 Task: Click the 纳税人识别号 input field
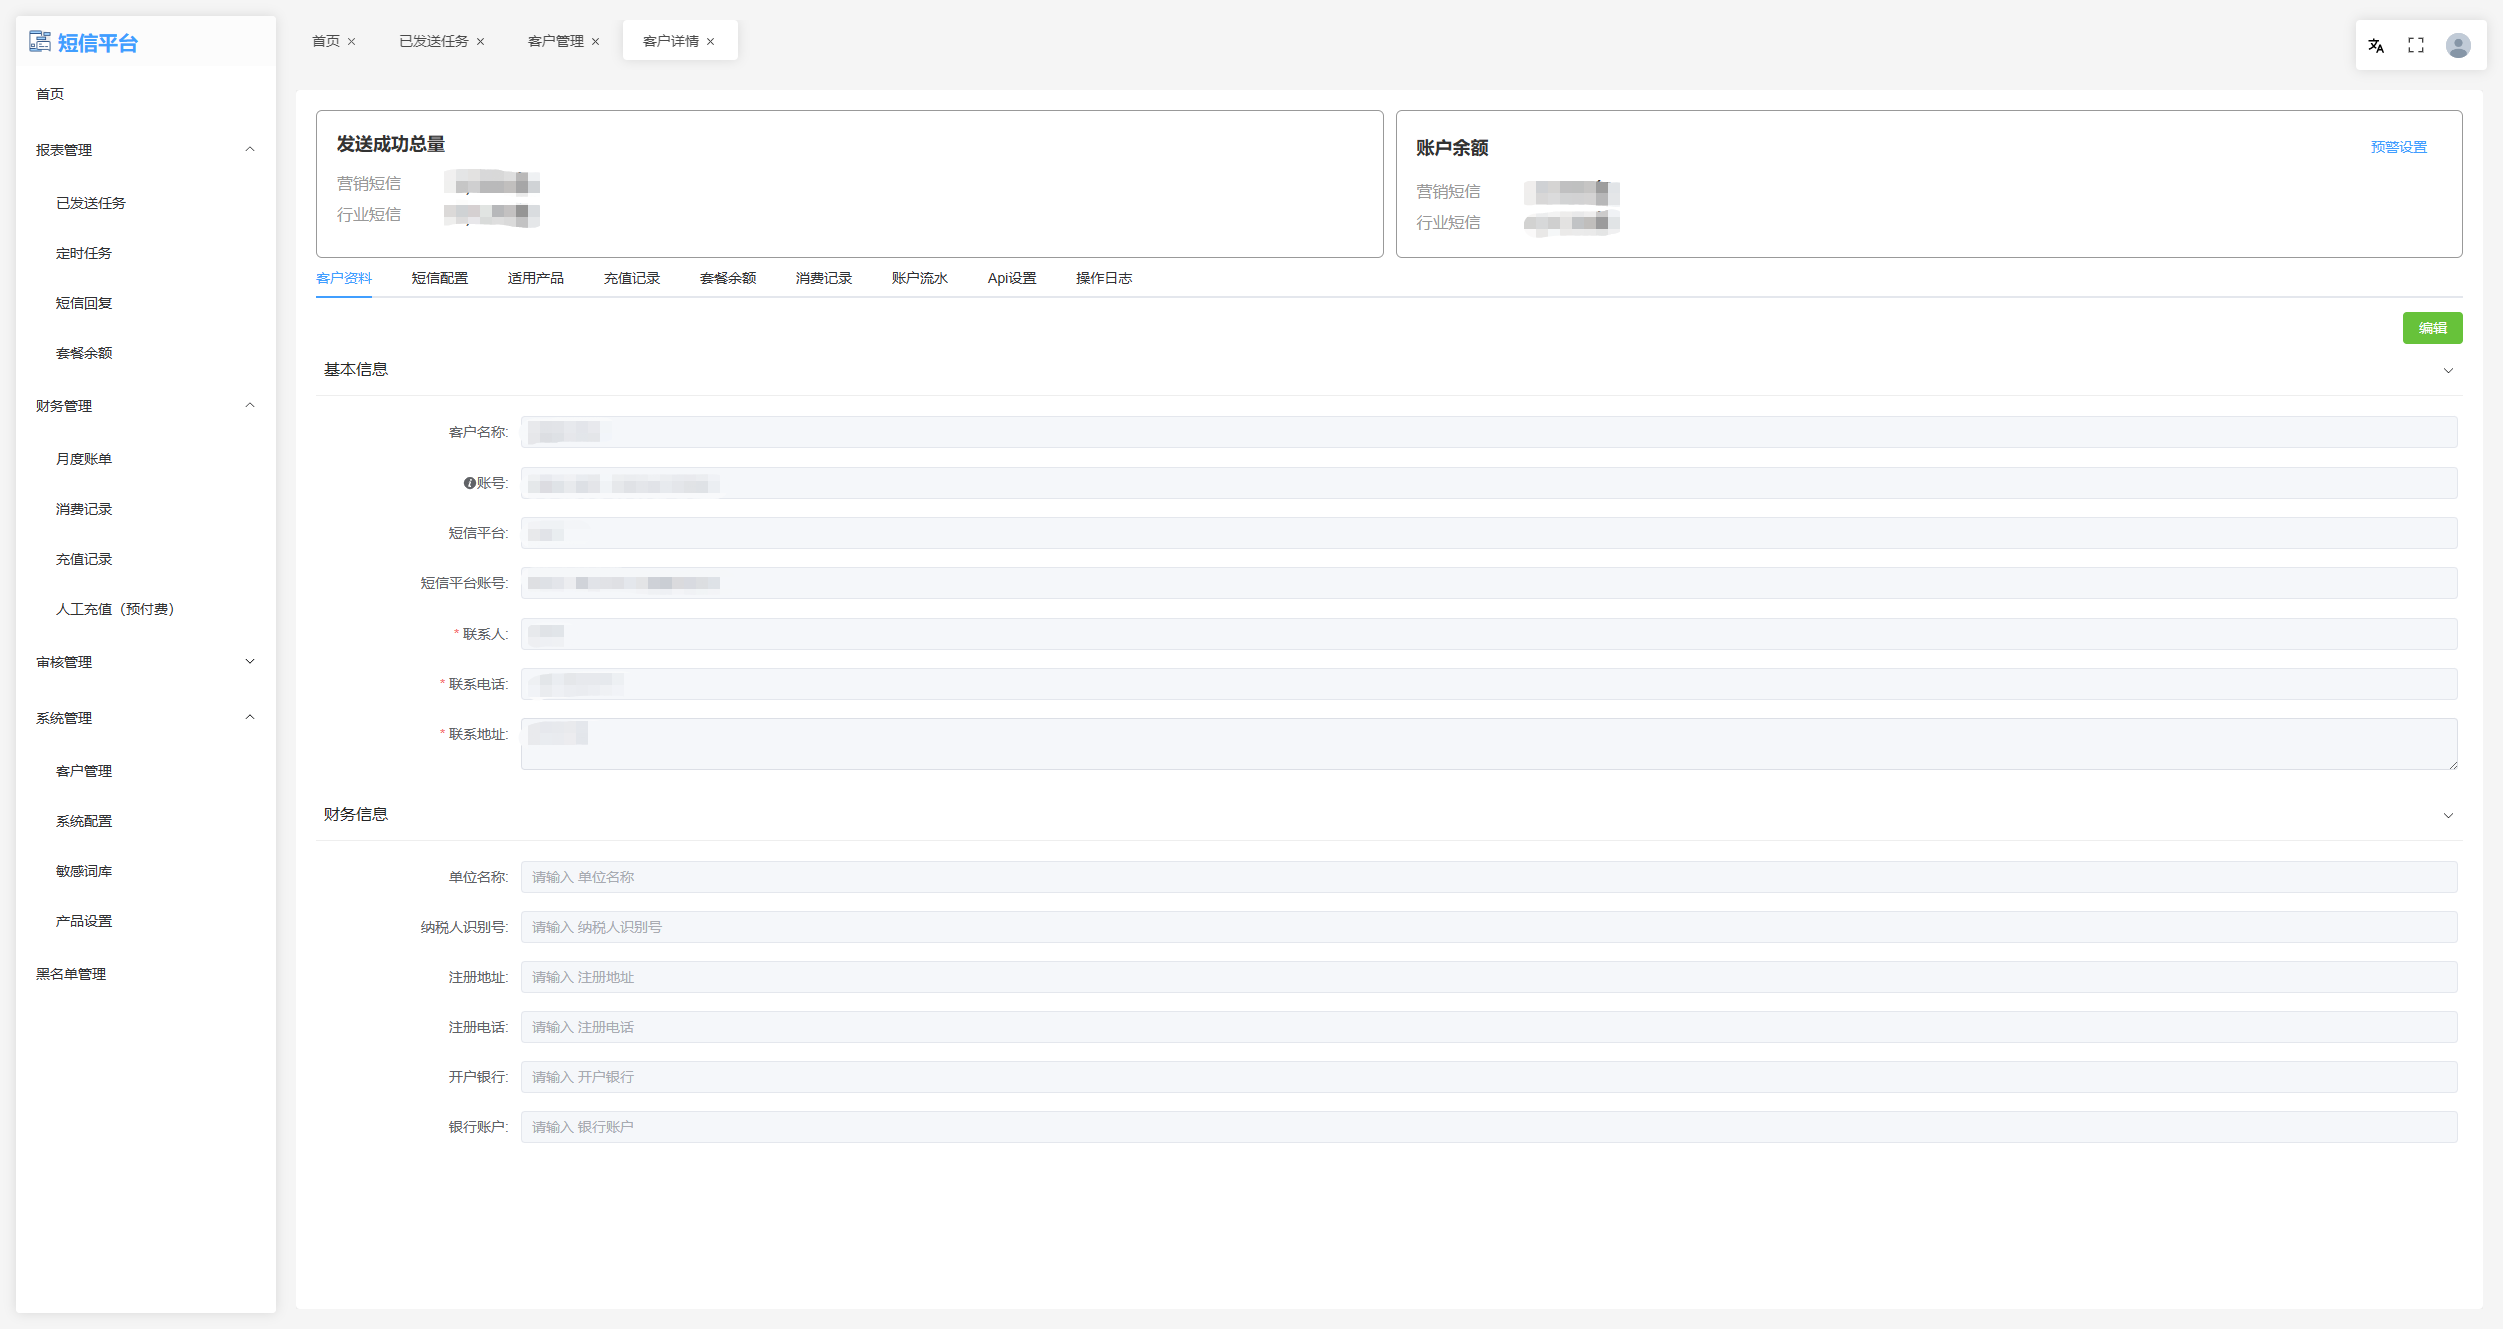click(1489, 927)
